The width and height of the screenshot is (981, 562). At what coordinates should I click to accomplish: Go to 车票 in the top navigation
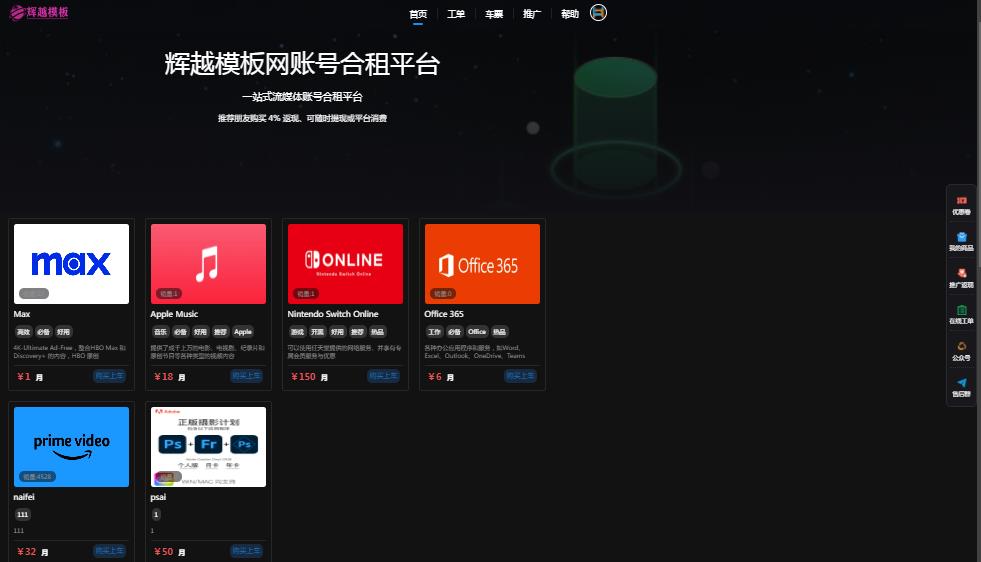tap(494, 14)
